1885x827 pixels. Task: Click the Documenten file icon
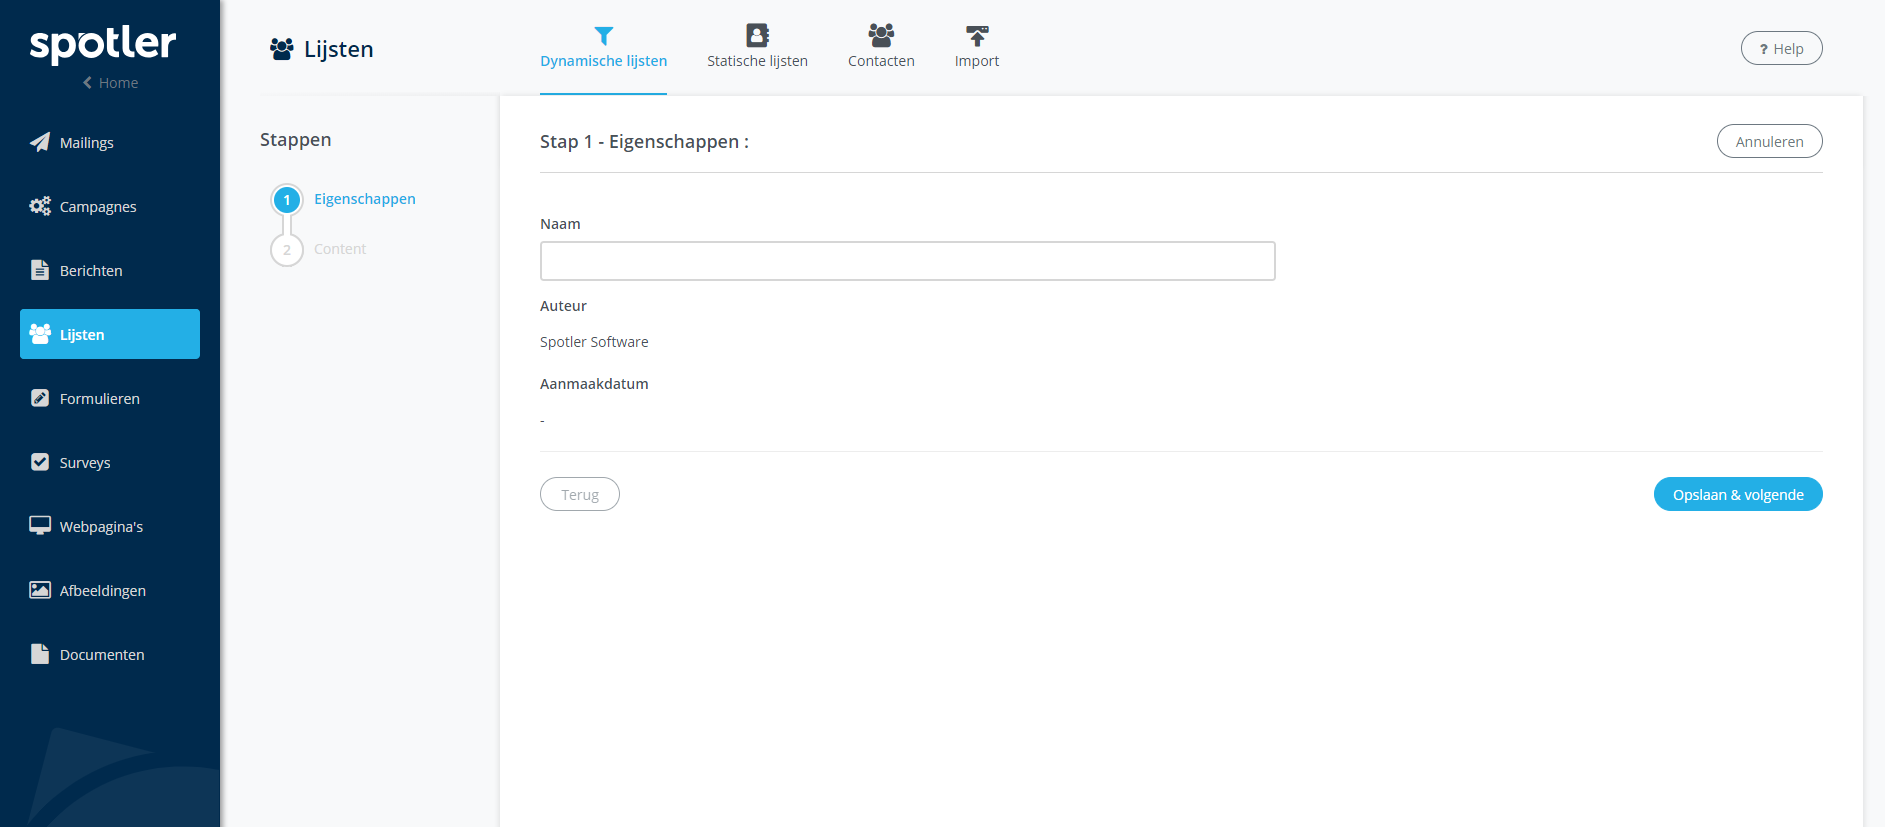pos(40,654)
